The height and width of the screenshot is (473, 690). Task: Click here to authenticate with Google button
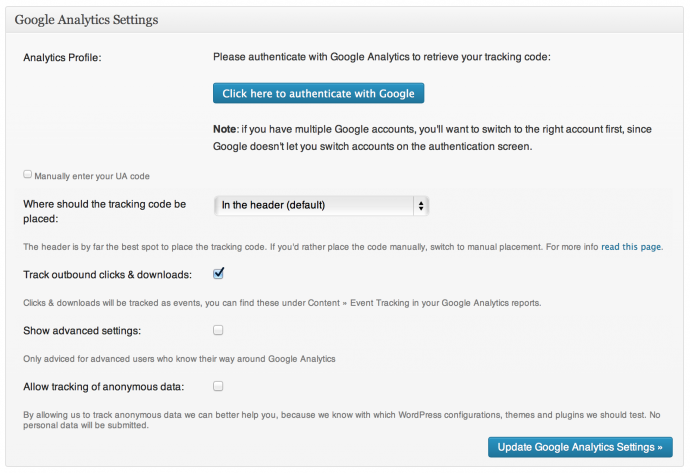318,93
